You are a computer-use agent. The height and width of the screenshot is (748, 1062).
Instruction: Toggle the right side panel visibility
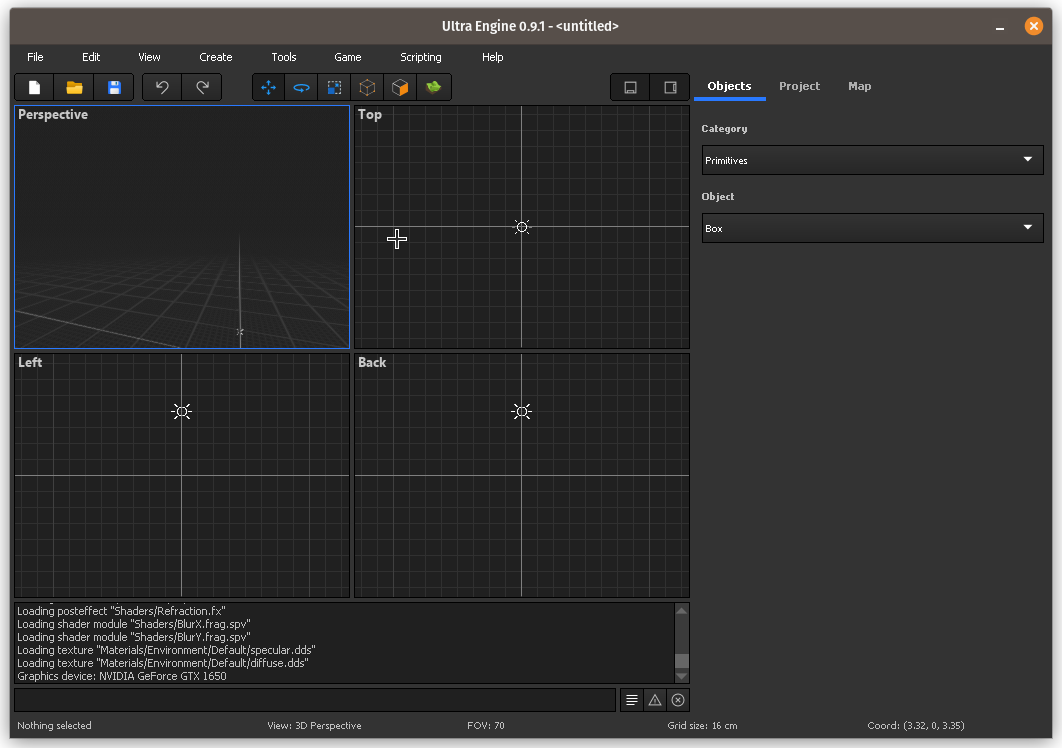670,88
